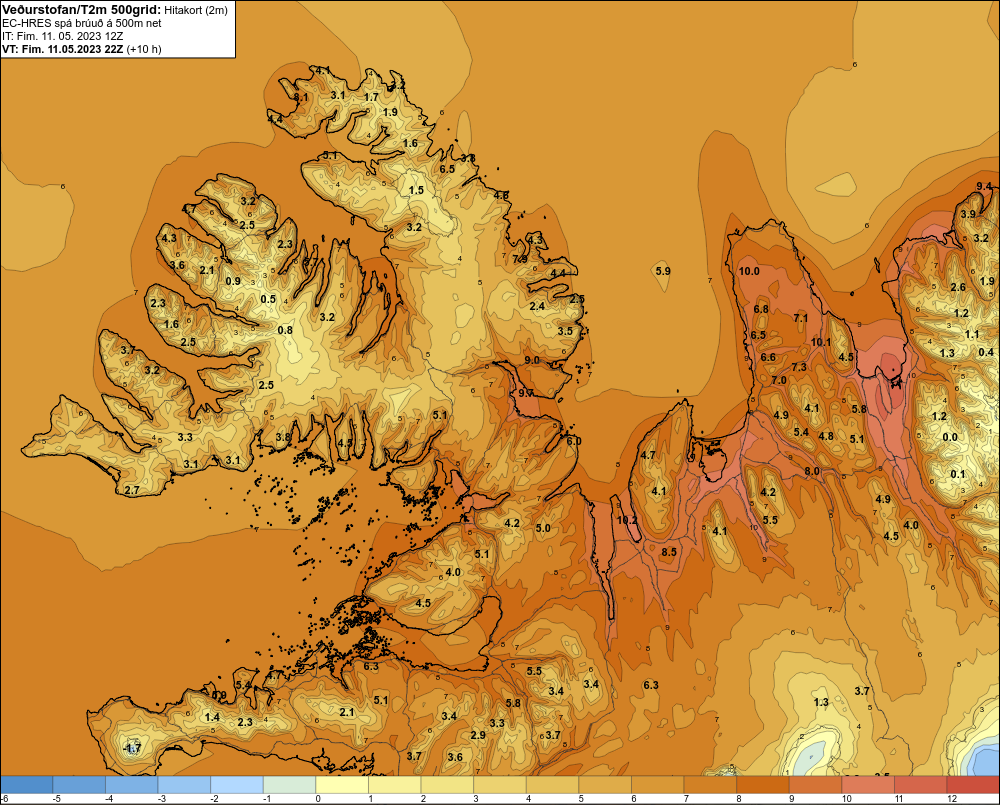This screenshot has width=1000, height=805.
Task: Click the legend color swatch between -6 and -5
Action: pyautogui.click(x=27, y=785)
